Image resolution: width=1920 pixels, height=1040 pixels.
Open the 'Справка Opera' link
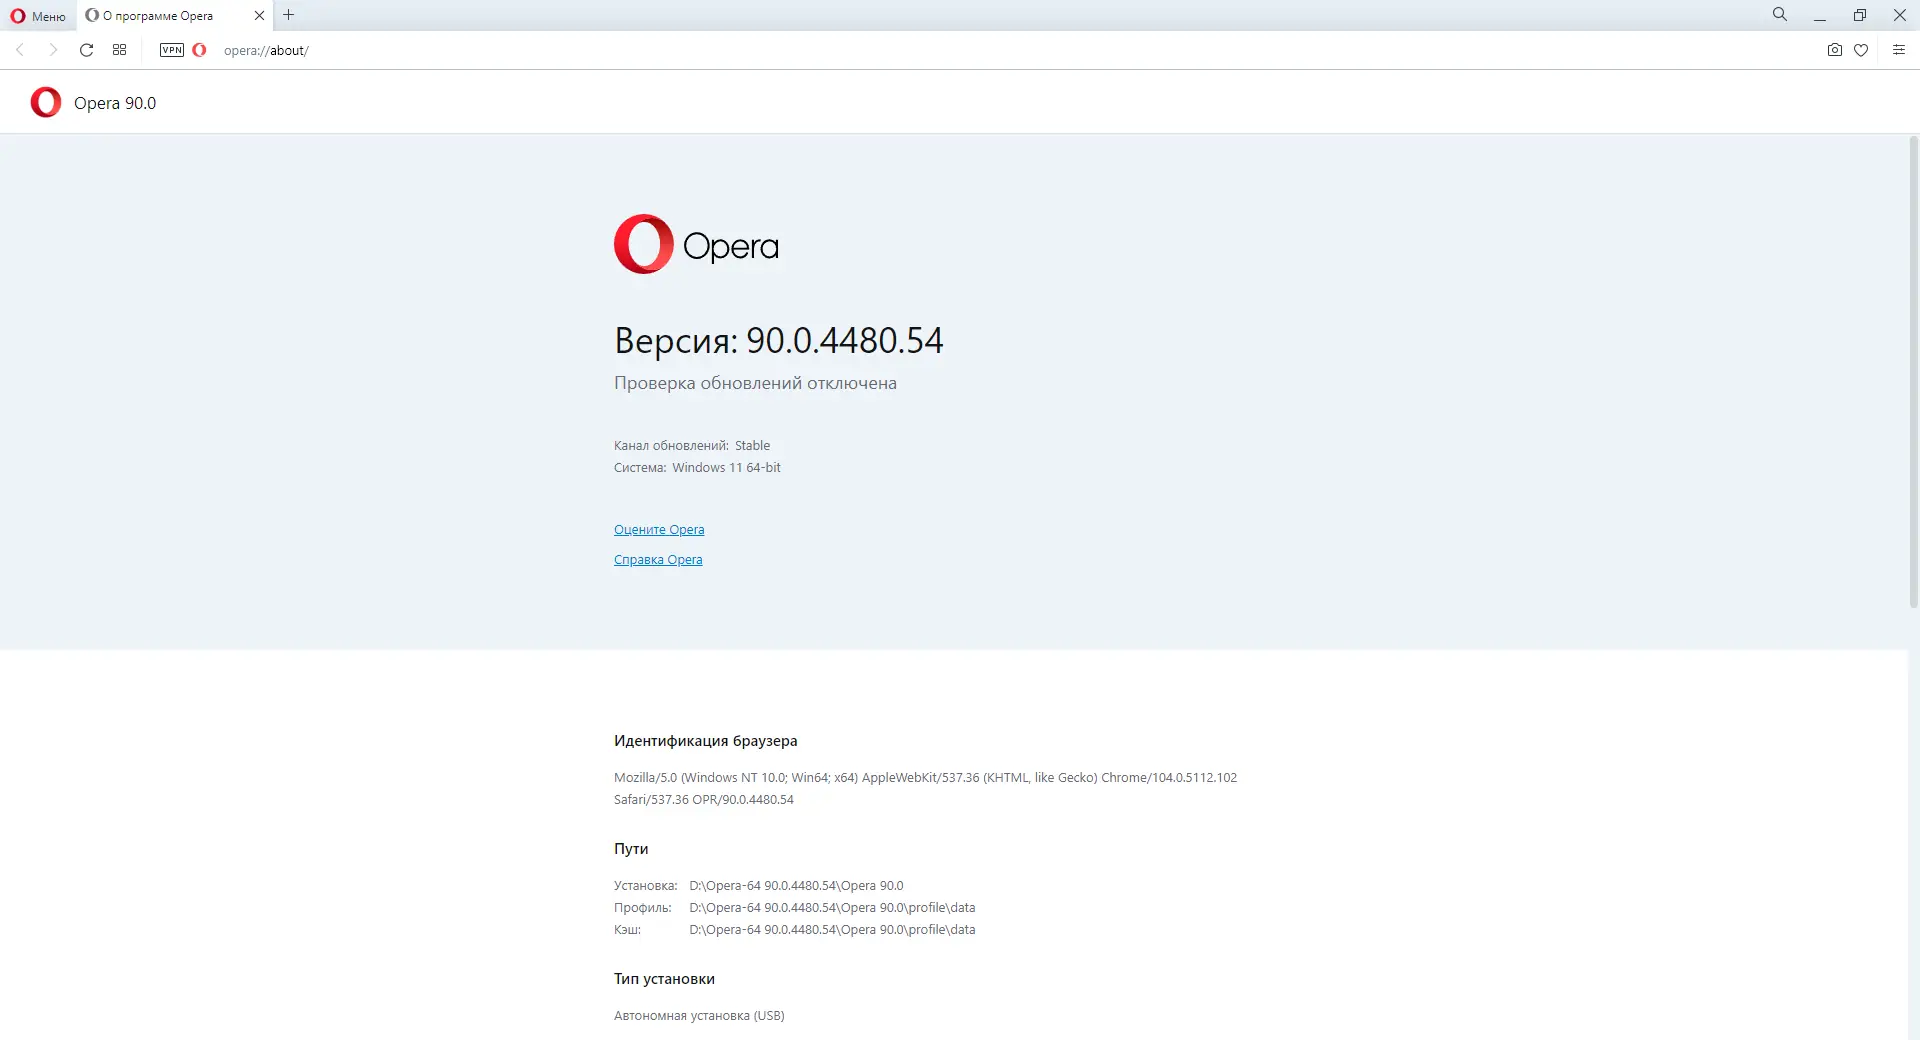point(658,560)
